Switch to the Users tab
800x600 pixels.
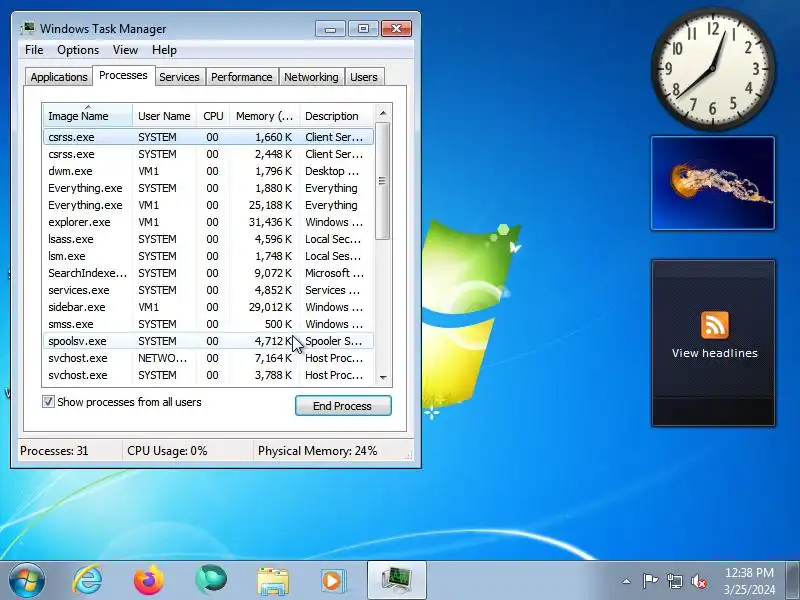[x=364, y=77]
